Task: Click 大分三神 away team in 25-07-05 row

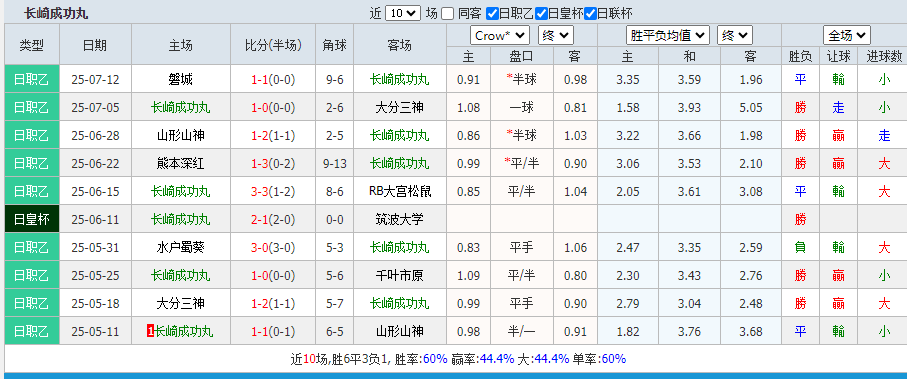Action: coord(400,108)
